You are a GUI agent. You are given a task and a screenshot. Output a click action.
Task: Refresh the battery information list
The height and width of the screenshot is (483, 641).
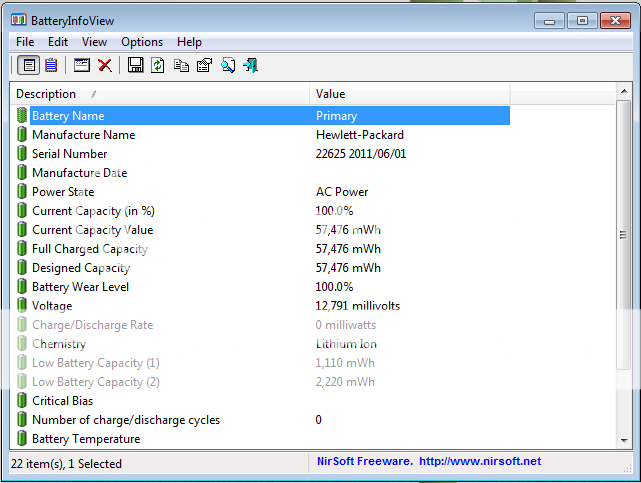(x=158, y=65)
